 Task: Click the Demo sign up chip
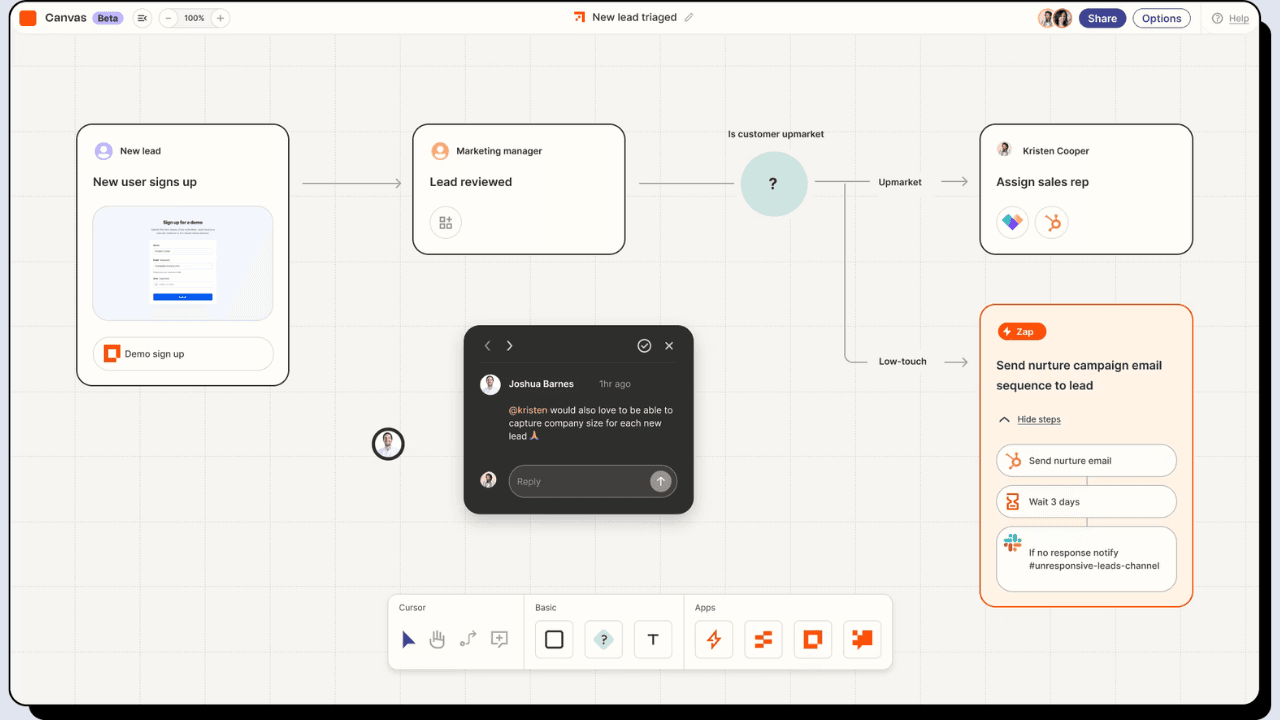coord(183,354)
